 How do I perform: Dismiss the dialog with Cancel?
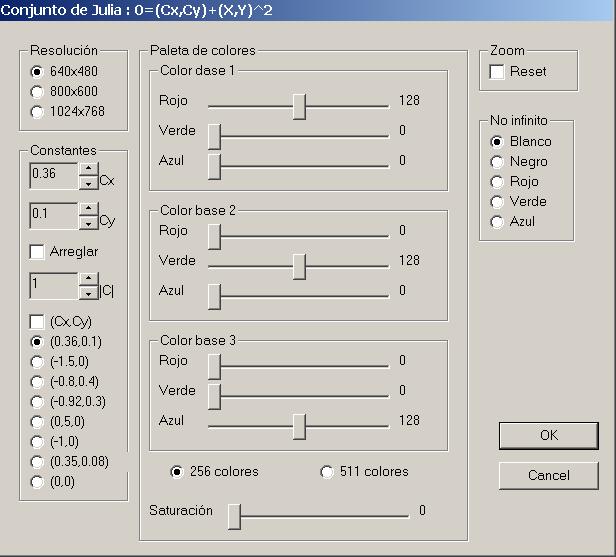pos(549,476)
